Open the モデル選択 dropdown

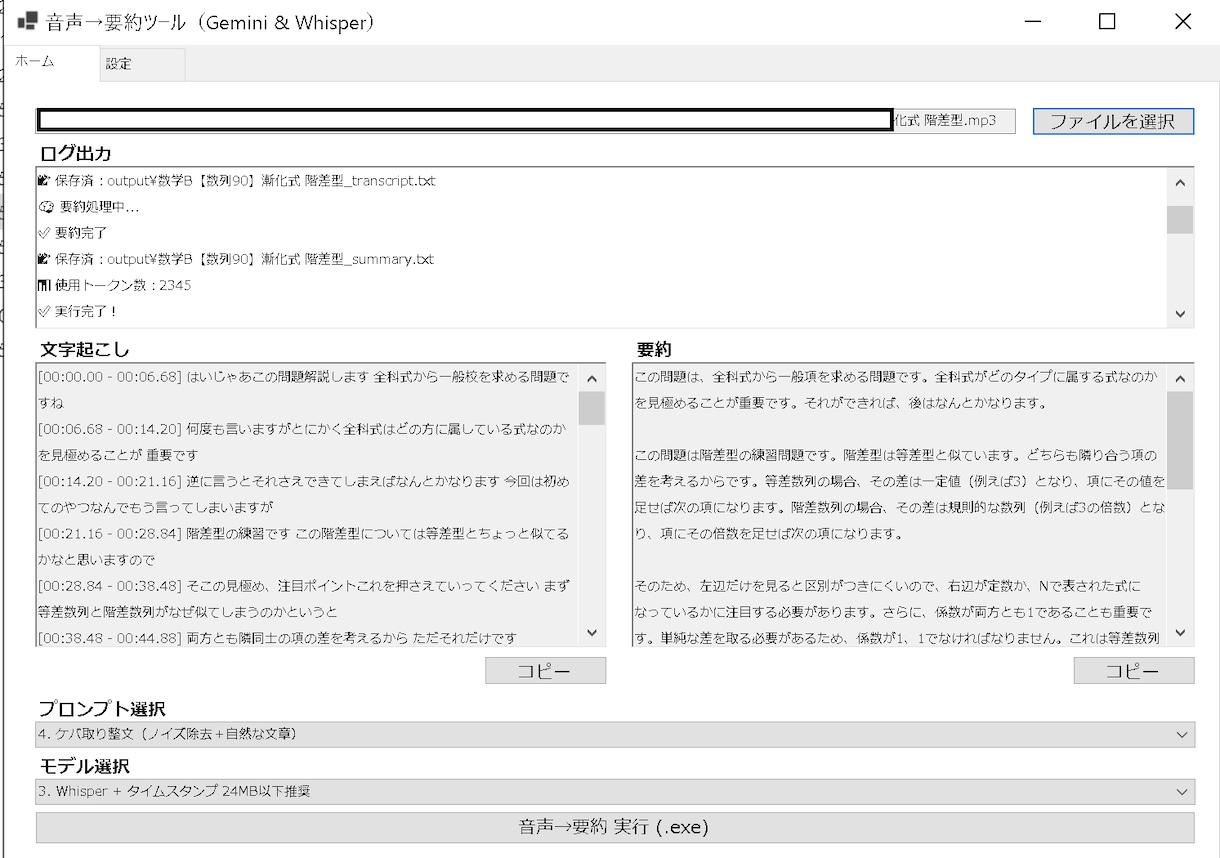(615, 792)
